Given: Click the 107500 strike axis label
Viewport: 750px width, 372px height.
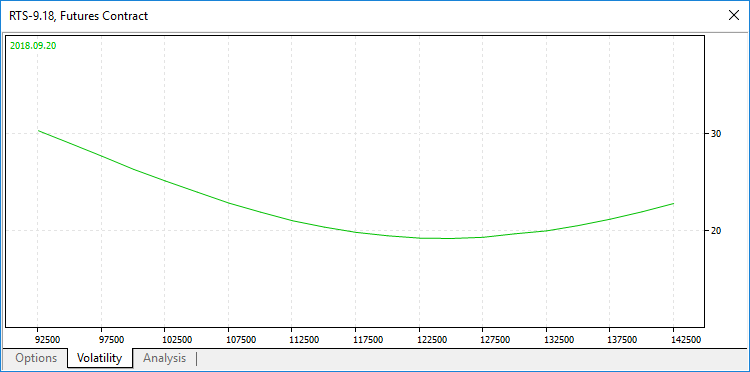Looking at the screenshot, I should pyautogui.click(x=241, y=339).
